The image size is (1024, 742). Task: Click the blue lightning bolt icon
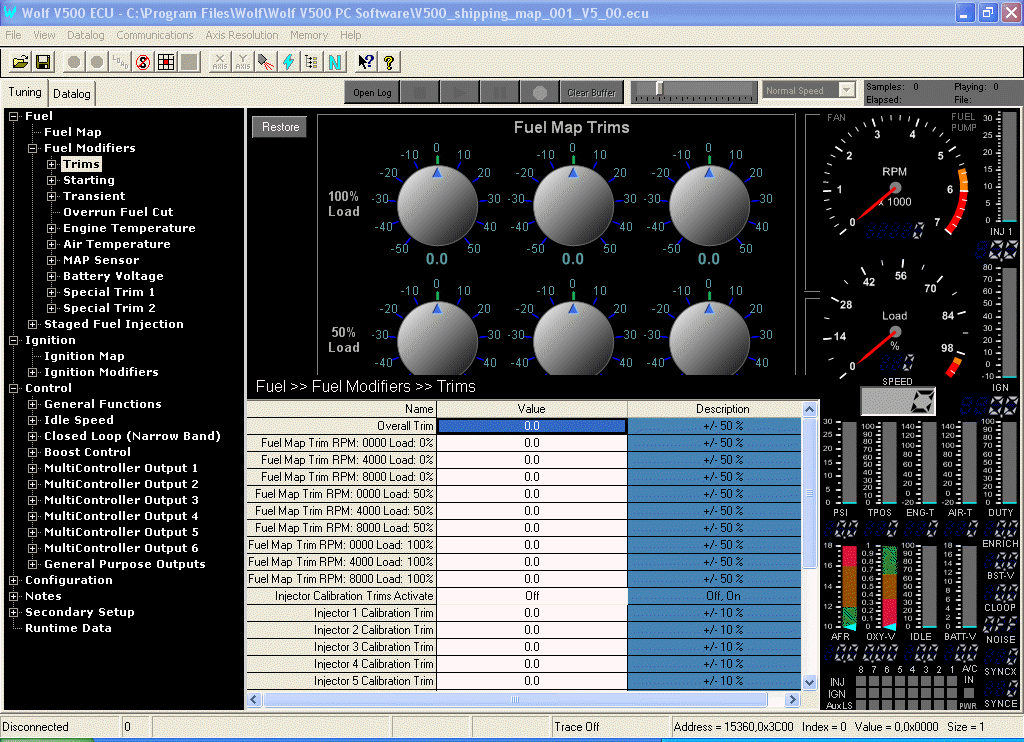[288, 62]
